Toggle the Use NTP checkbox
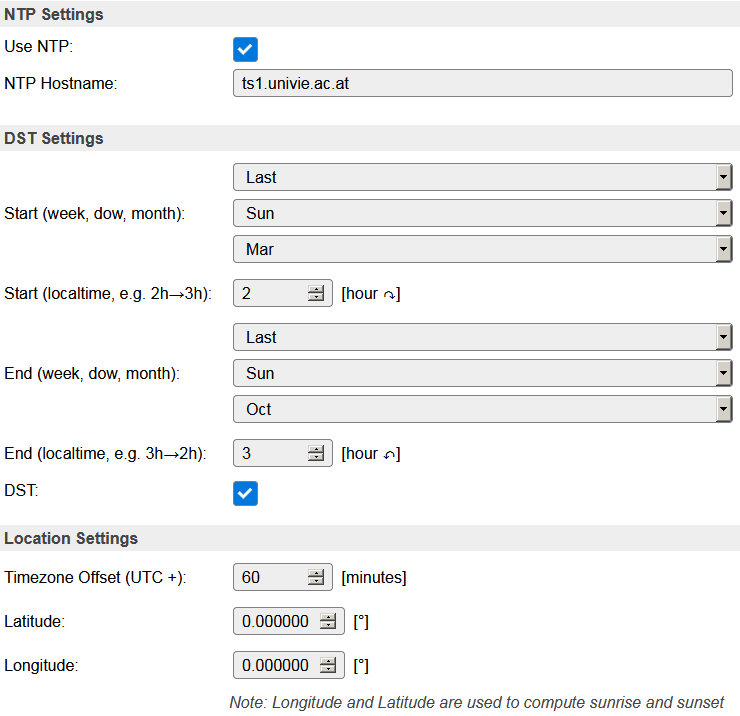 (245, 49)
